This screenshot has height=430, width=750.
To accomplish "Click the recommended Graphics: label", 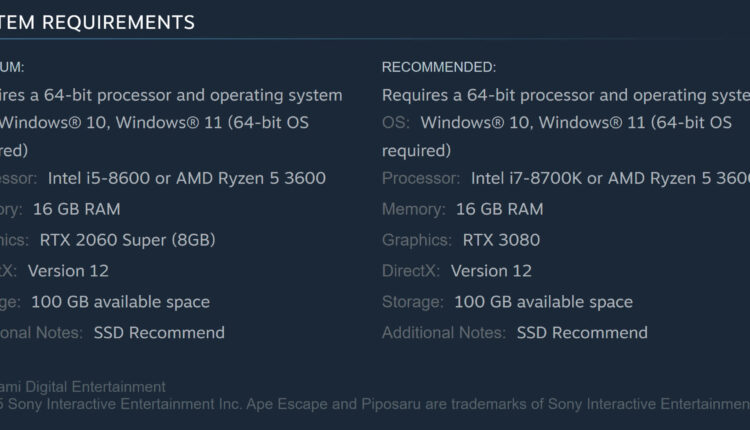I will (417, 240).
